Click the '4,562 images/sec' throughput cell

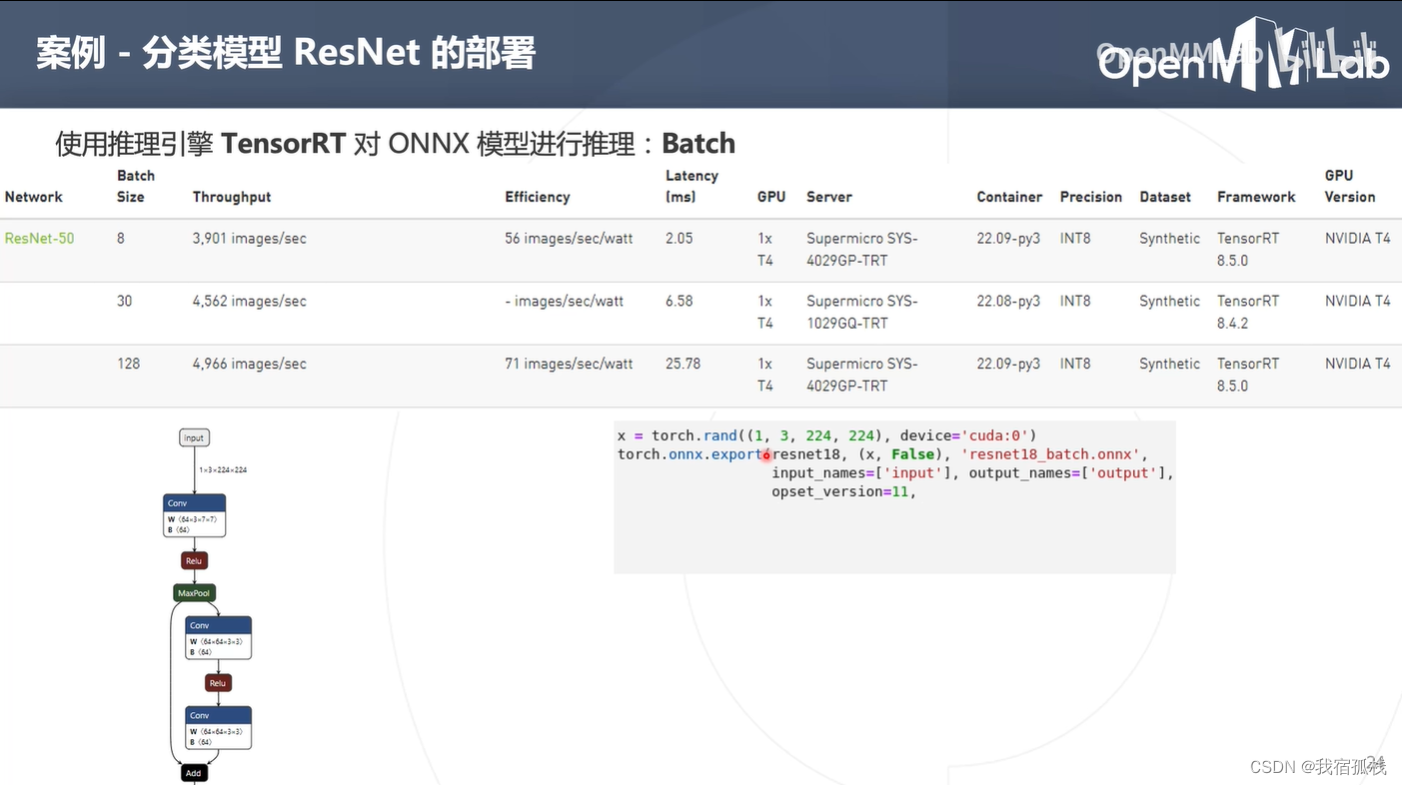click(249, 301)
